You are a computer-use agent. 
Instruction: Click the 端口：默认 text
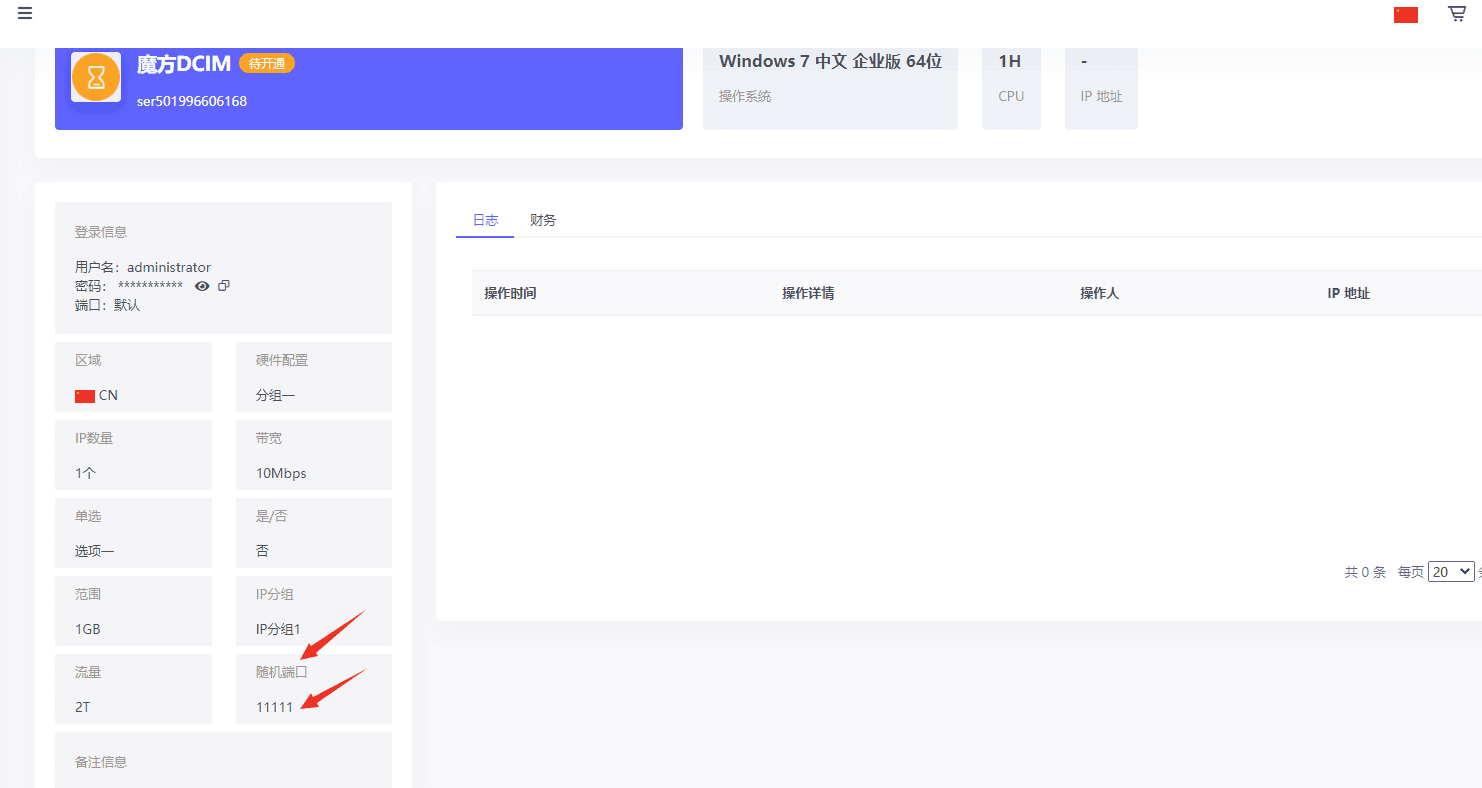[107, 305]
